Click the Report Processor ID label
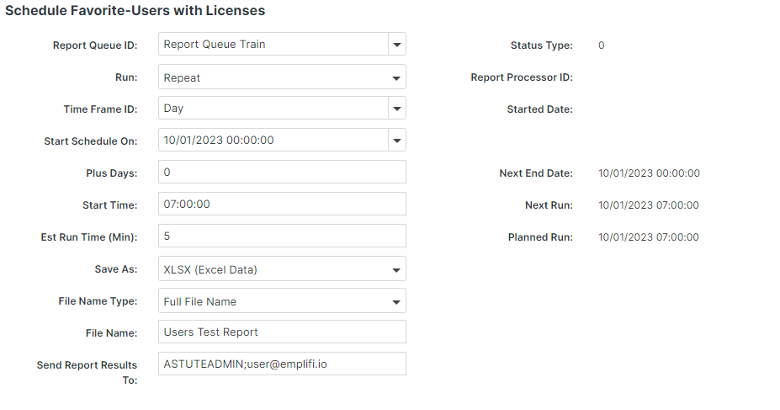 click(x=521, y=77)
